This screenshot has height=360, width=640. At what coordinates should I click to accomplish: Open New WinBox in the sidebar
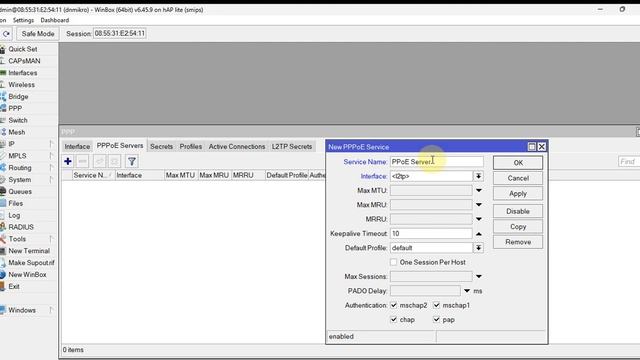pyautogui.click(x=27, y=274)
